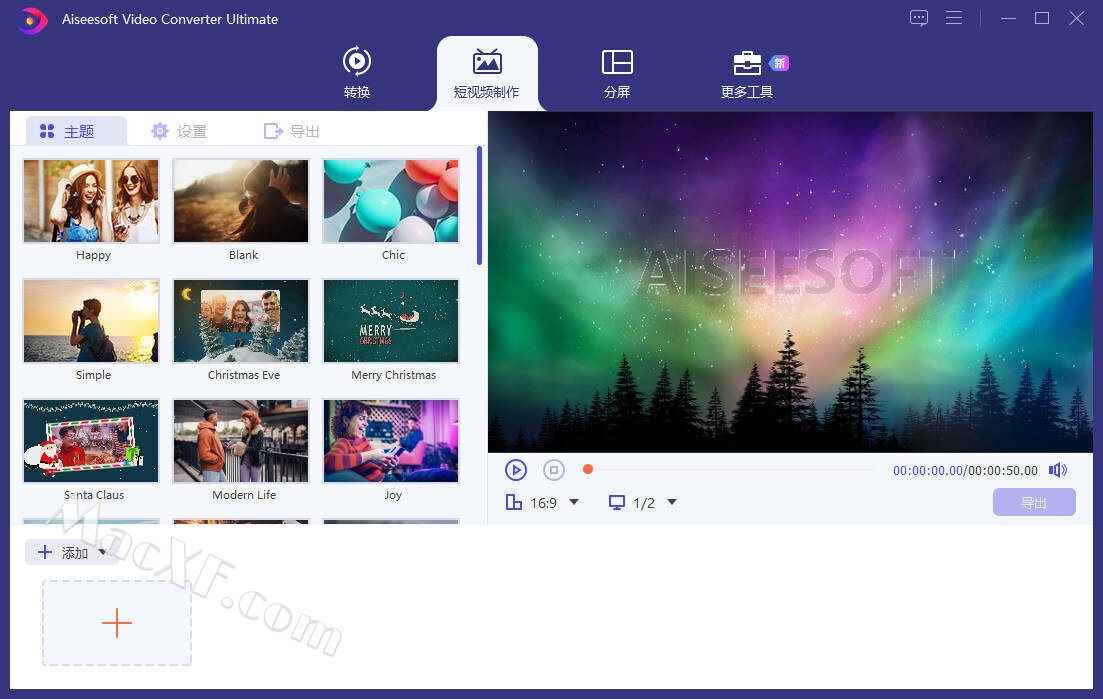The height and width of the screenshot is (699, 1103).
Task: Select the Chic theme thumbnail
Action: coord(391,201)
